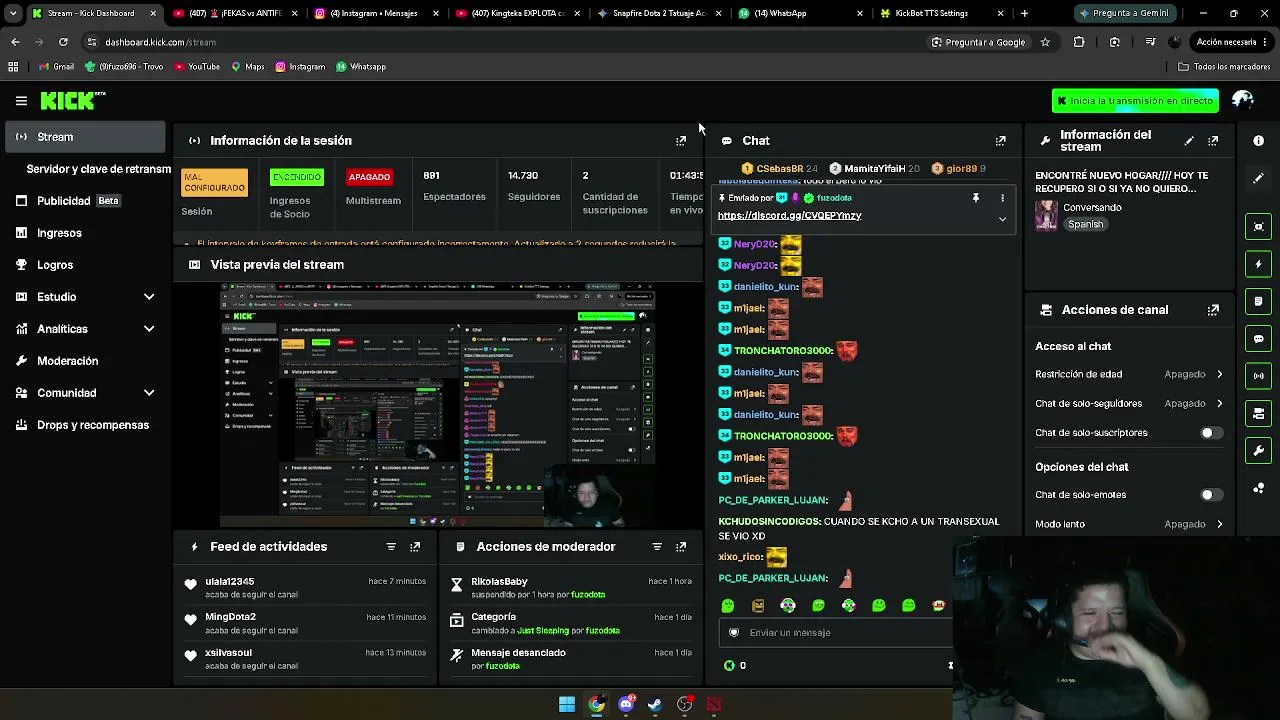Open the user avatar menu at top right
1280x720 pixels.
[1243, 100]
